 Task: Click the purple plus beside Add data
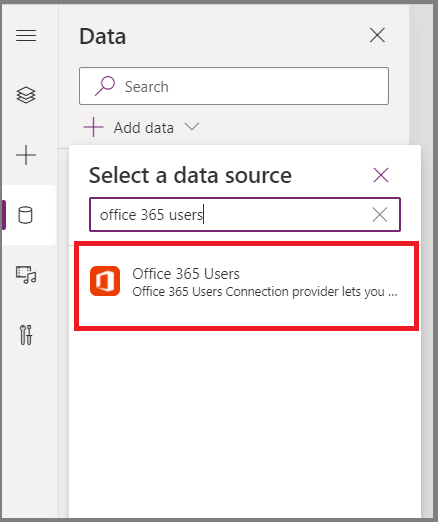click(x=93, y=127)
